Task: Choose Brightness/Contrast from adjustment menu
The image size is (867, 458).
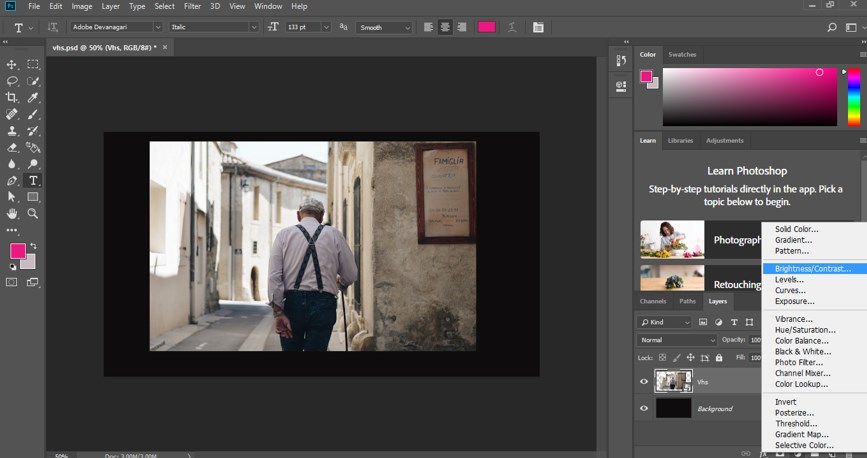Action: [x=812, y=268]
